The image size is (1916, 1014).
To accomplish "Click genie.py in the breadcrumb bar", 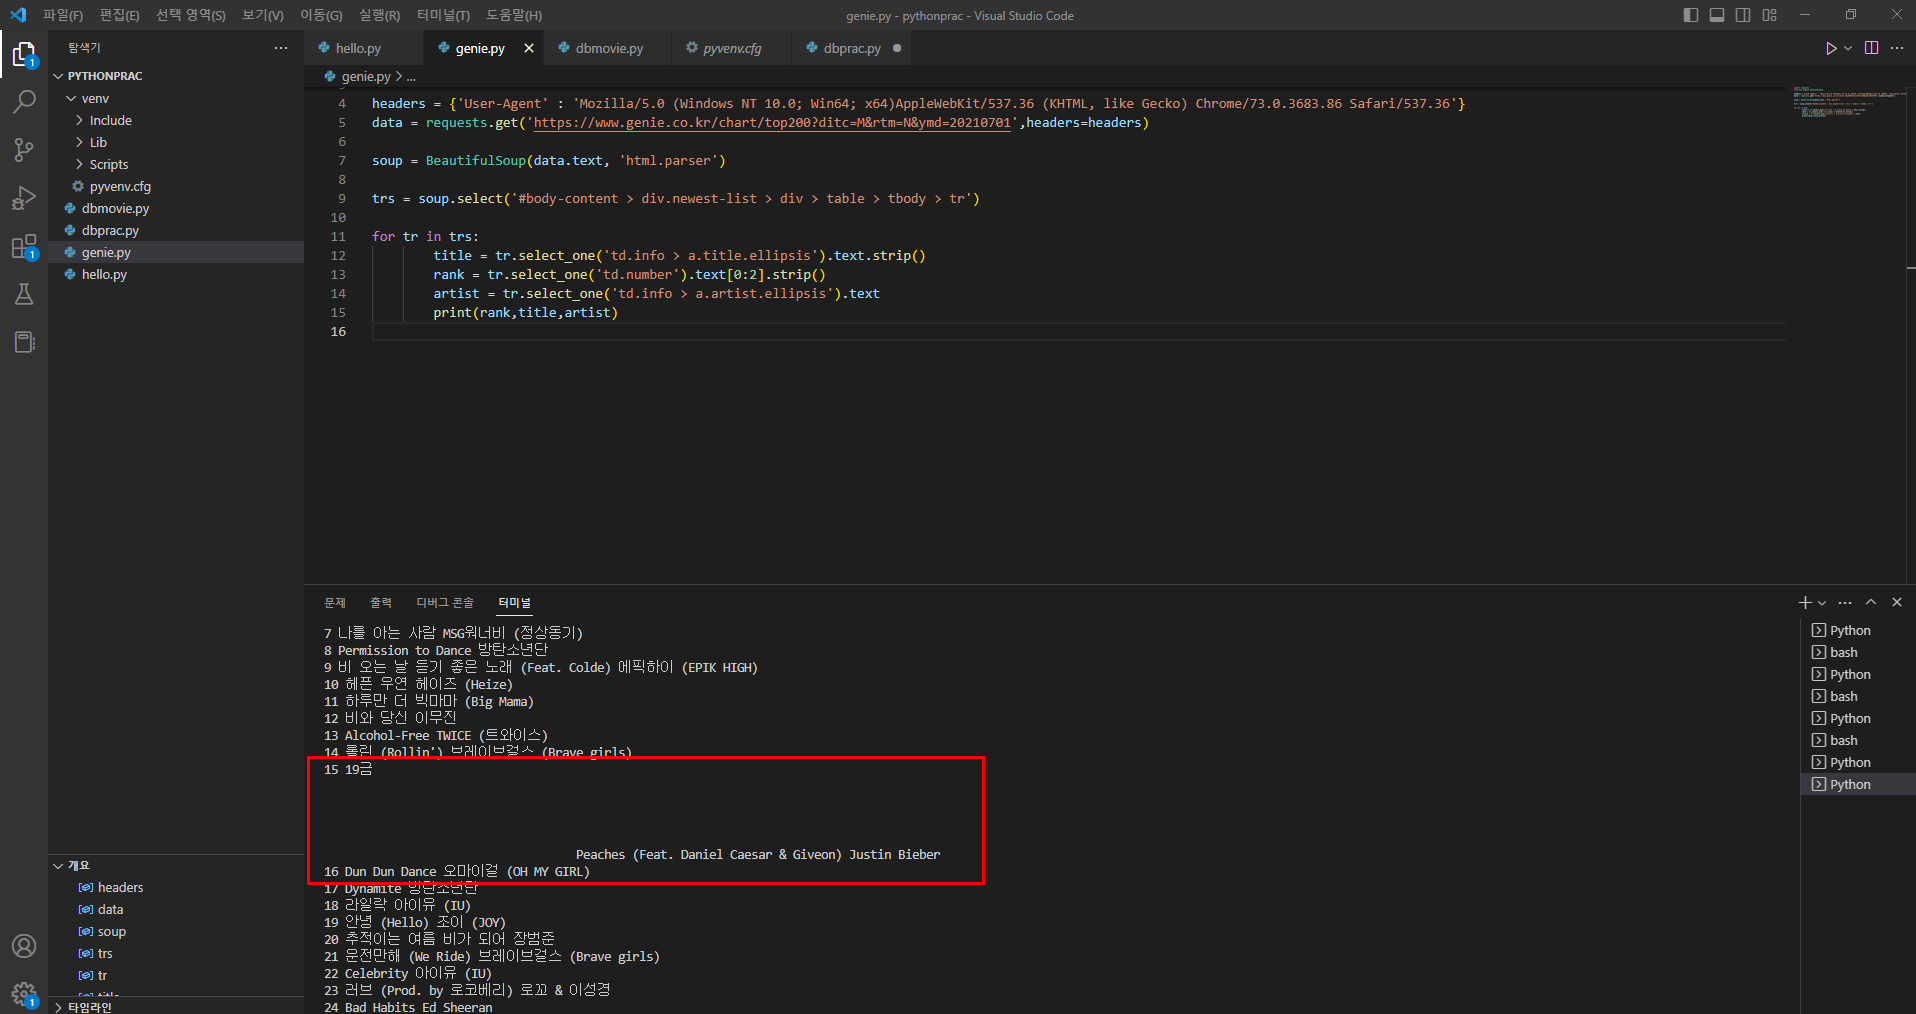I will (365, 76).
